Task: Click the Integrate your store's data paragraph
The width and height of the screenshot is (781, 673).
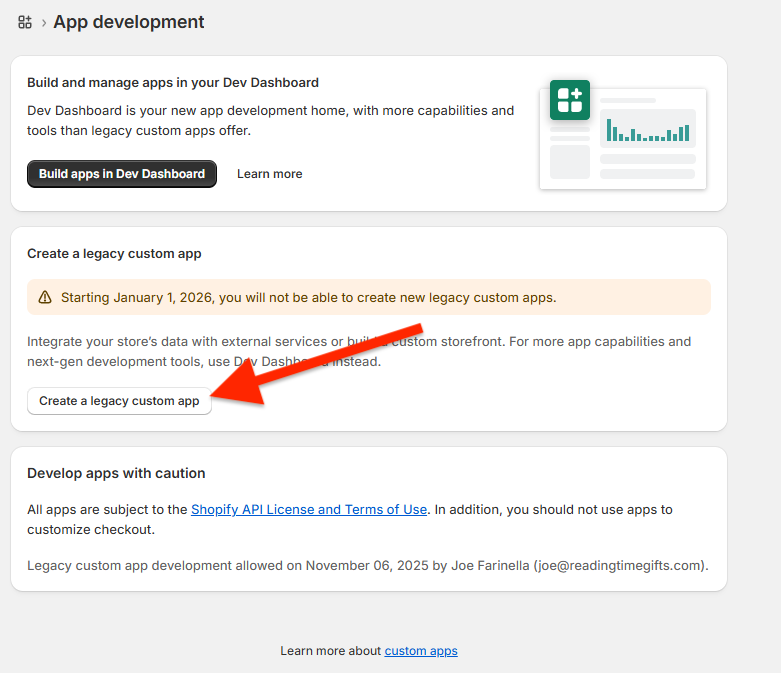Action: [x=359, y=350]
